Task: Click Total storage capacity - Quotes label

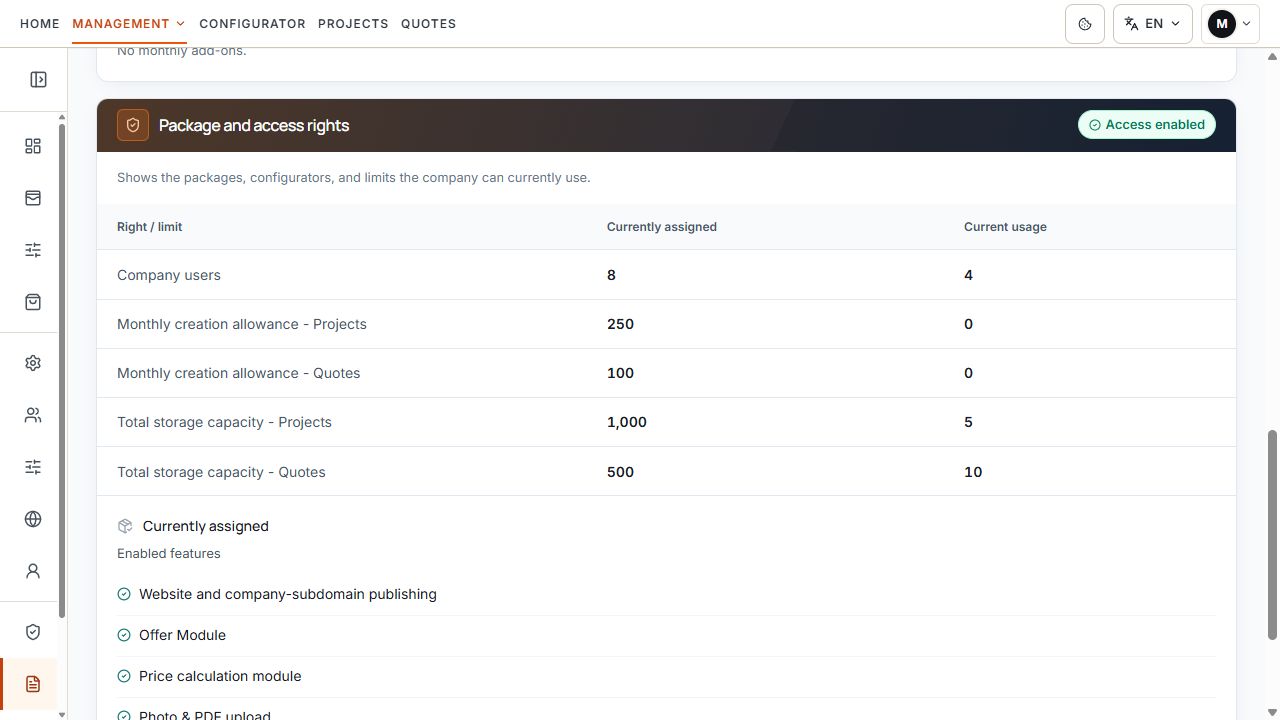Action: point(221,472)
